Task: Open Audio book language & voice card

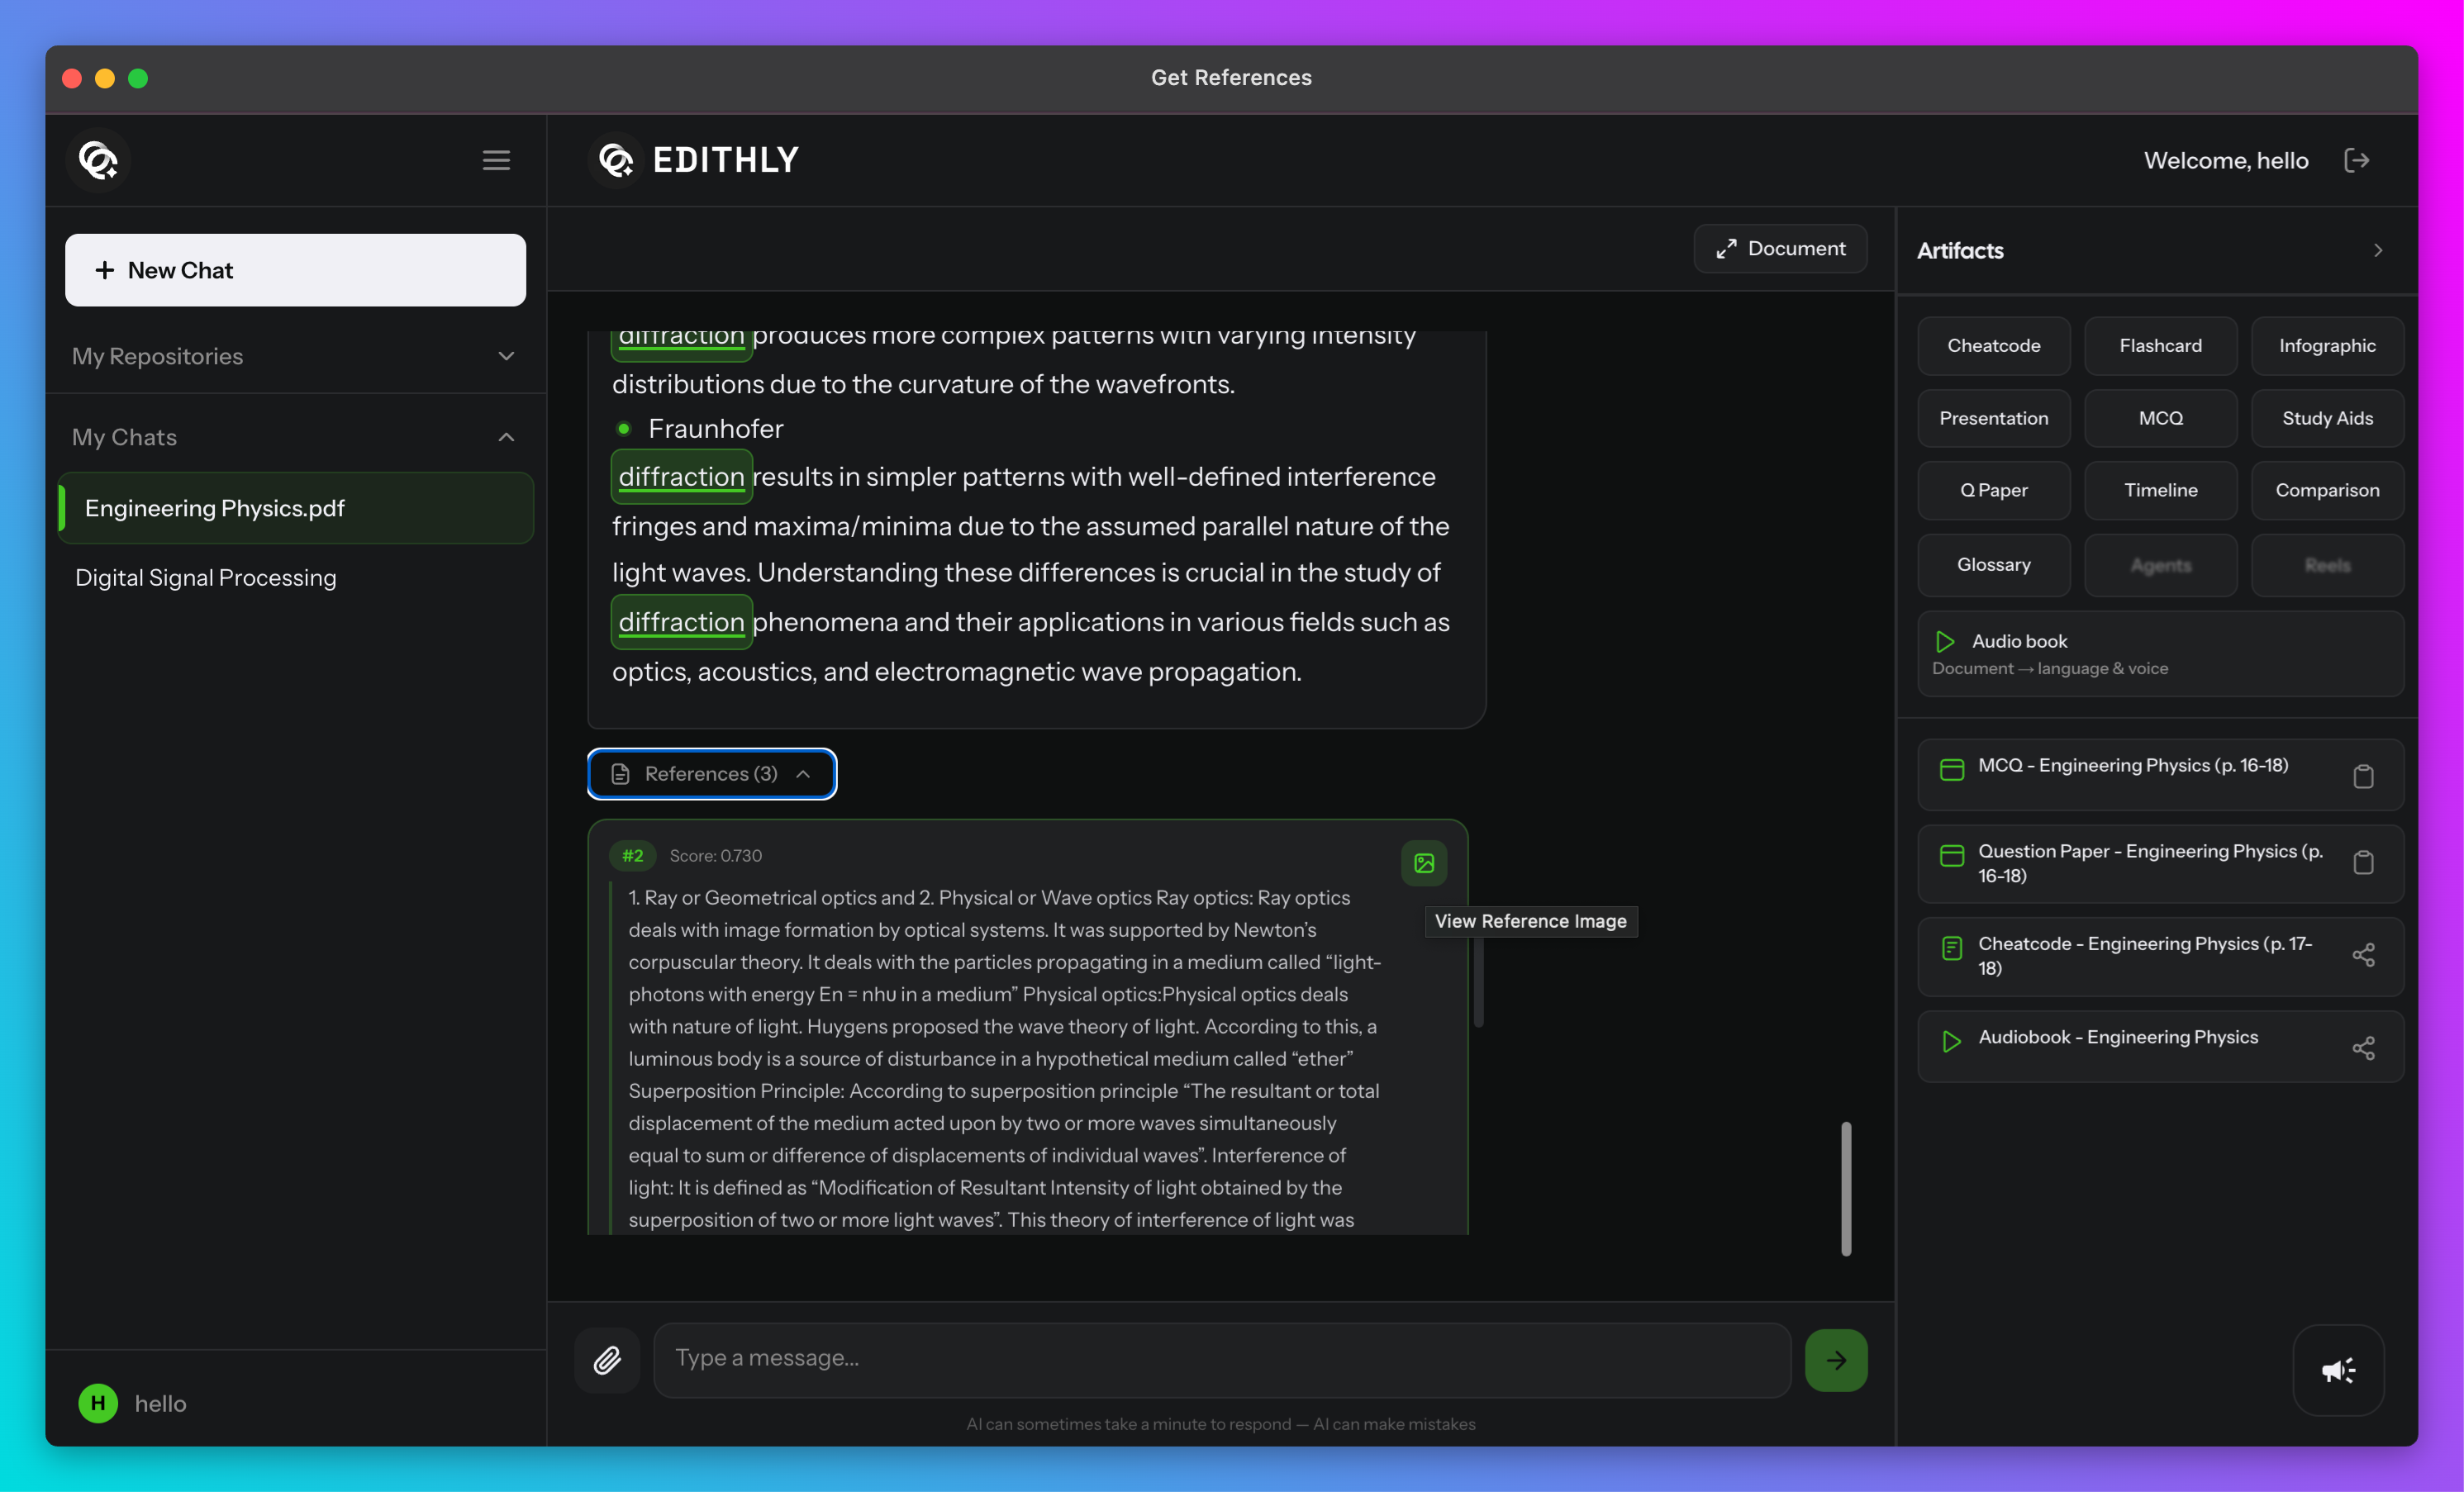Action: (2160, 654)
